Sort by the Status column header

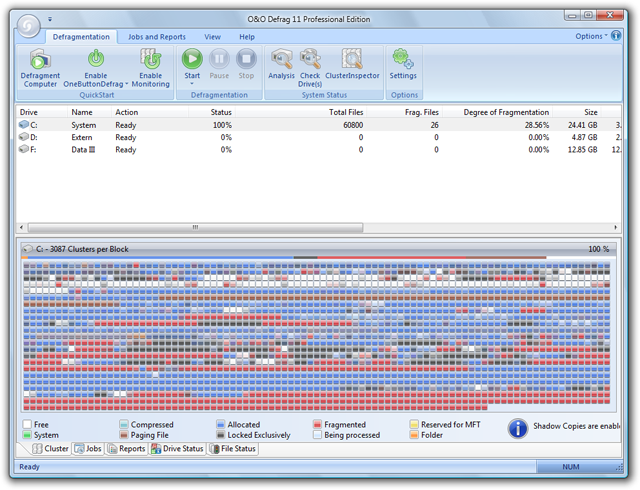point(212,112)
